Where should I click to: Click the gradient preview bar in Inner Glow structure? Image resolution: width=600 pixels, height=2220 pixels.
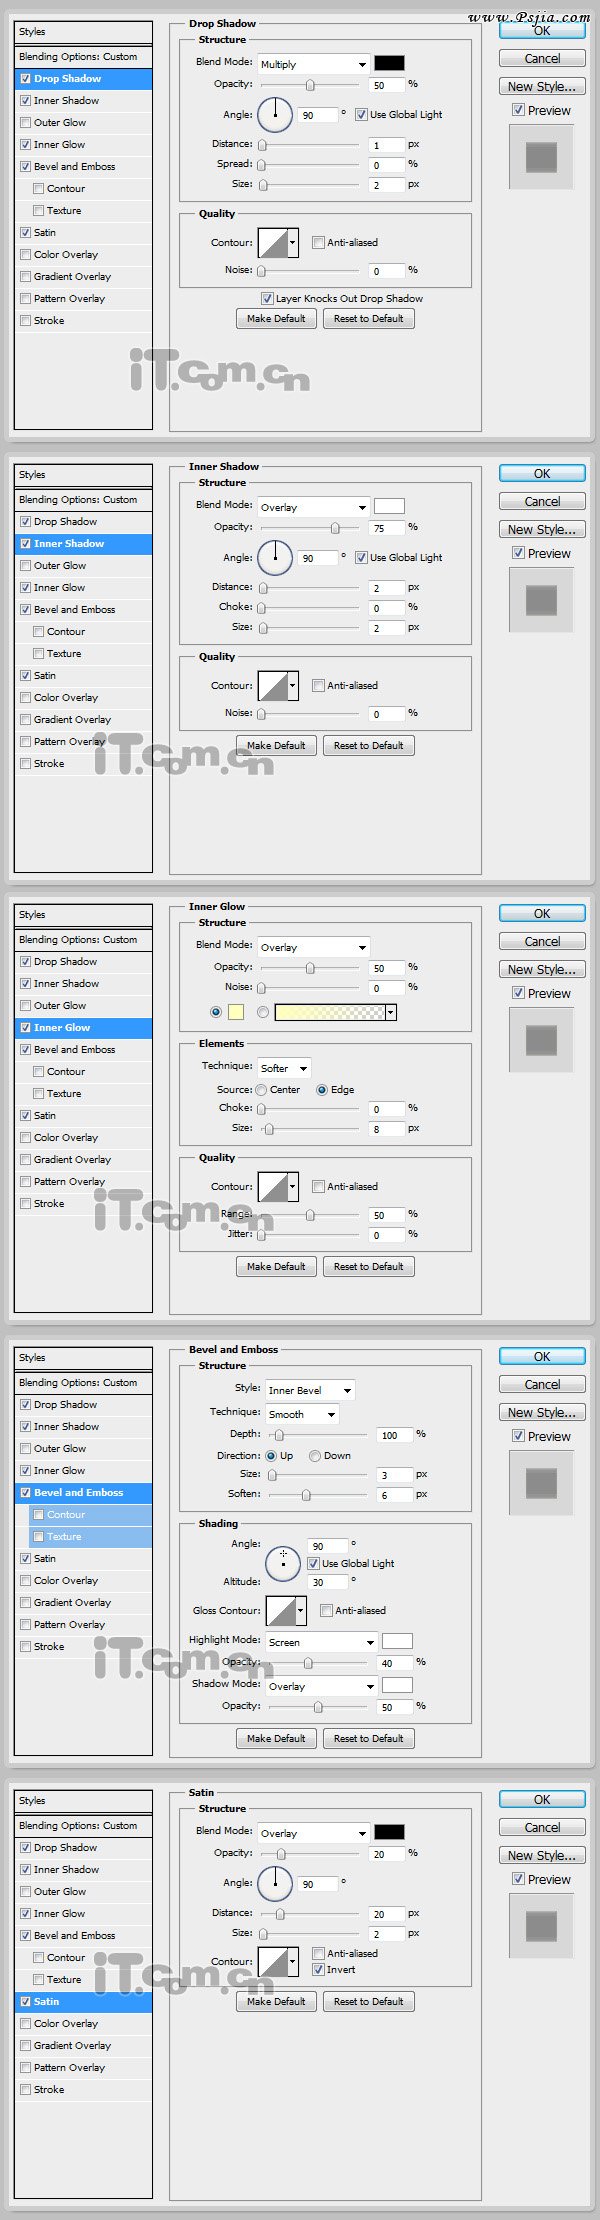coord(330,1012)
